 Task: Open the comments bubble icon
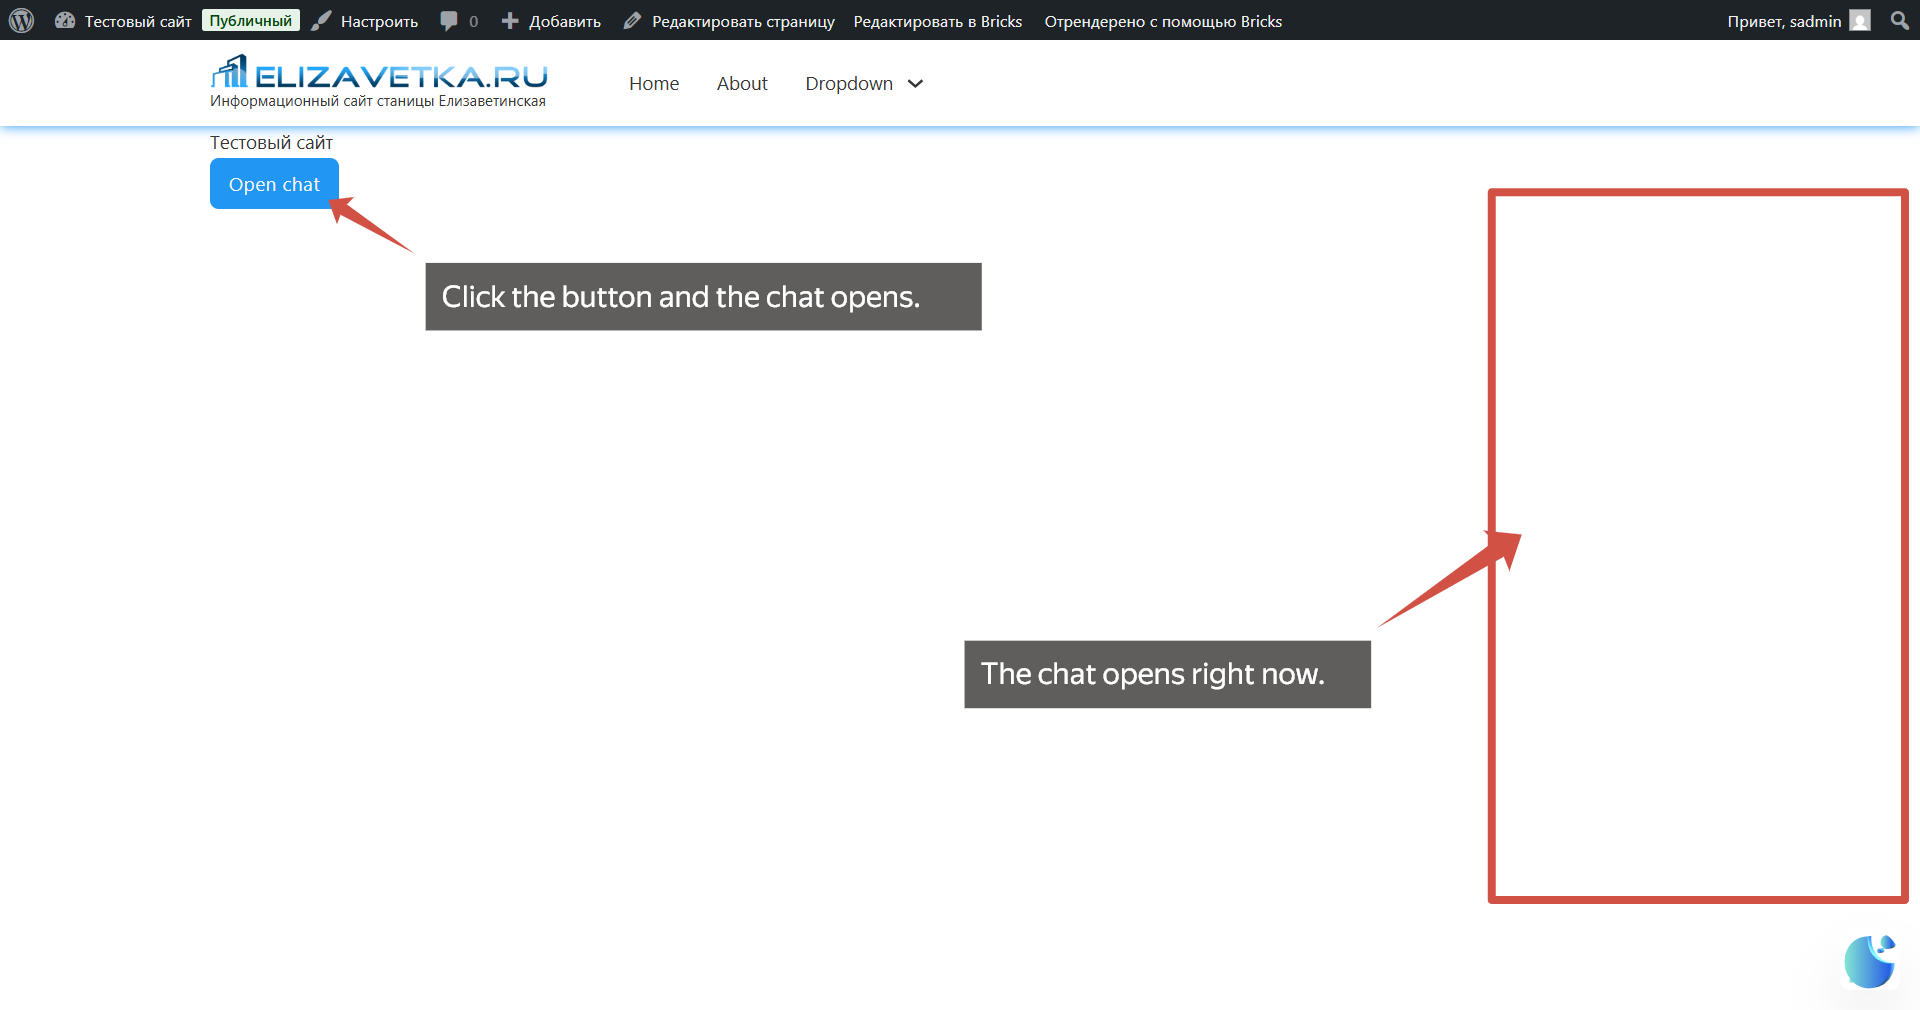pos(449,20)
